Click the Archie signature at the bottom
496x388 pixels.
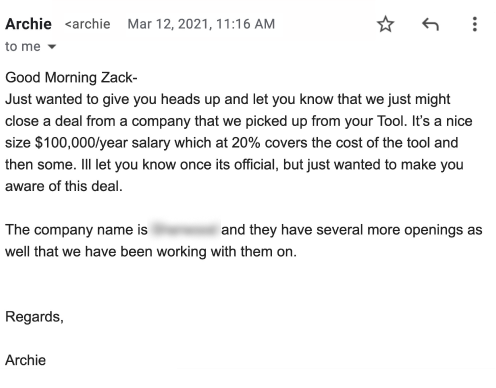click(25, 360)
